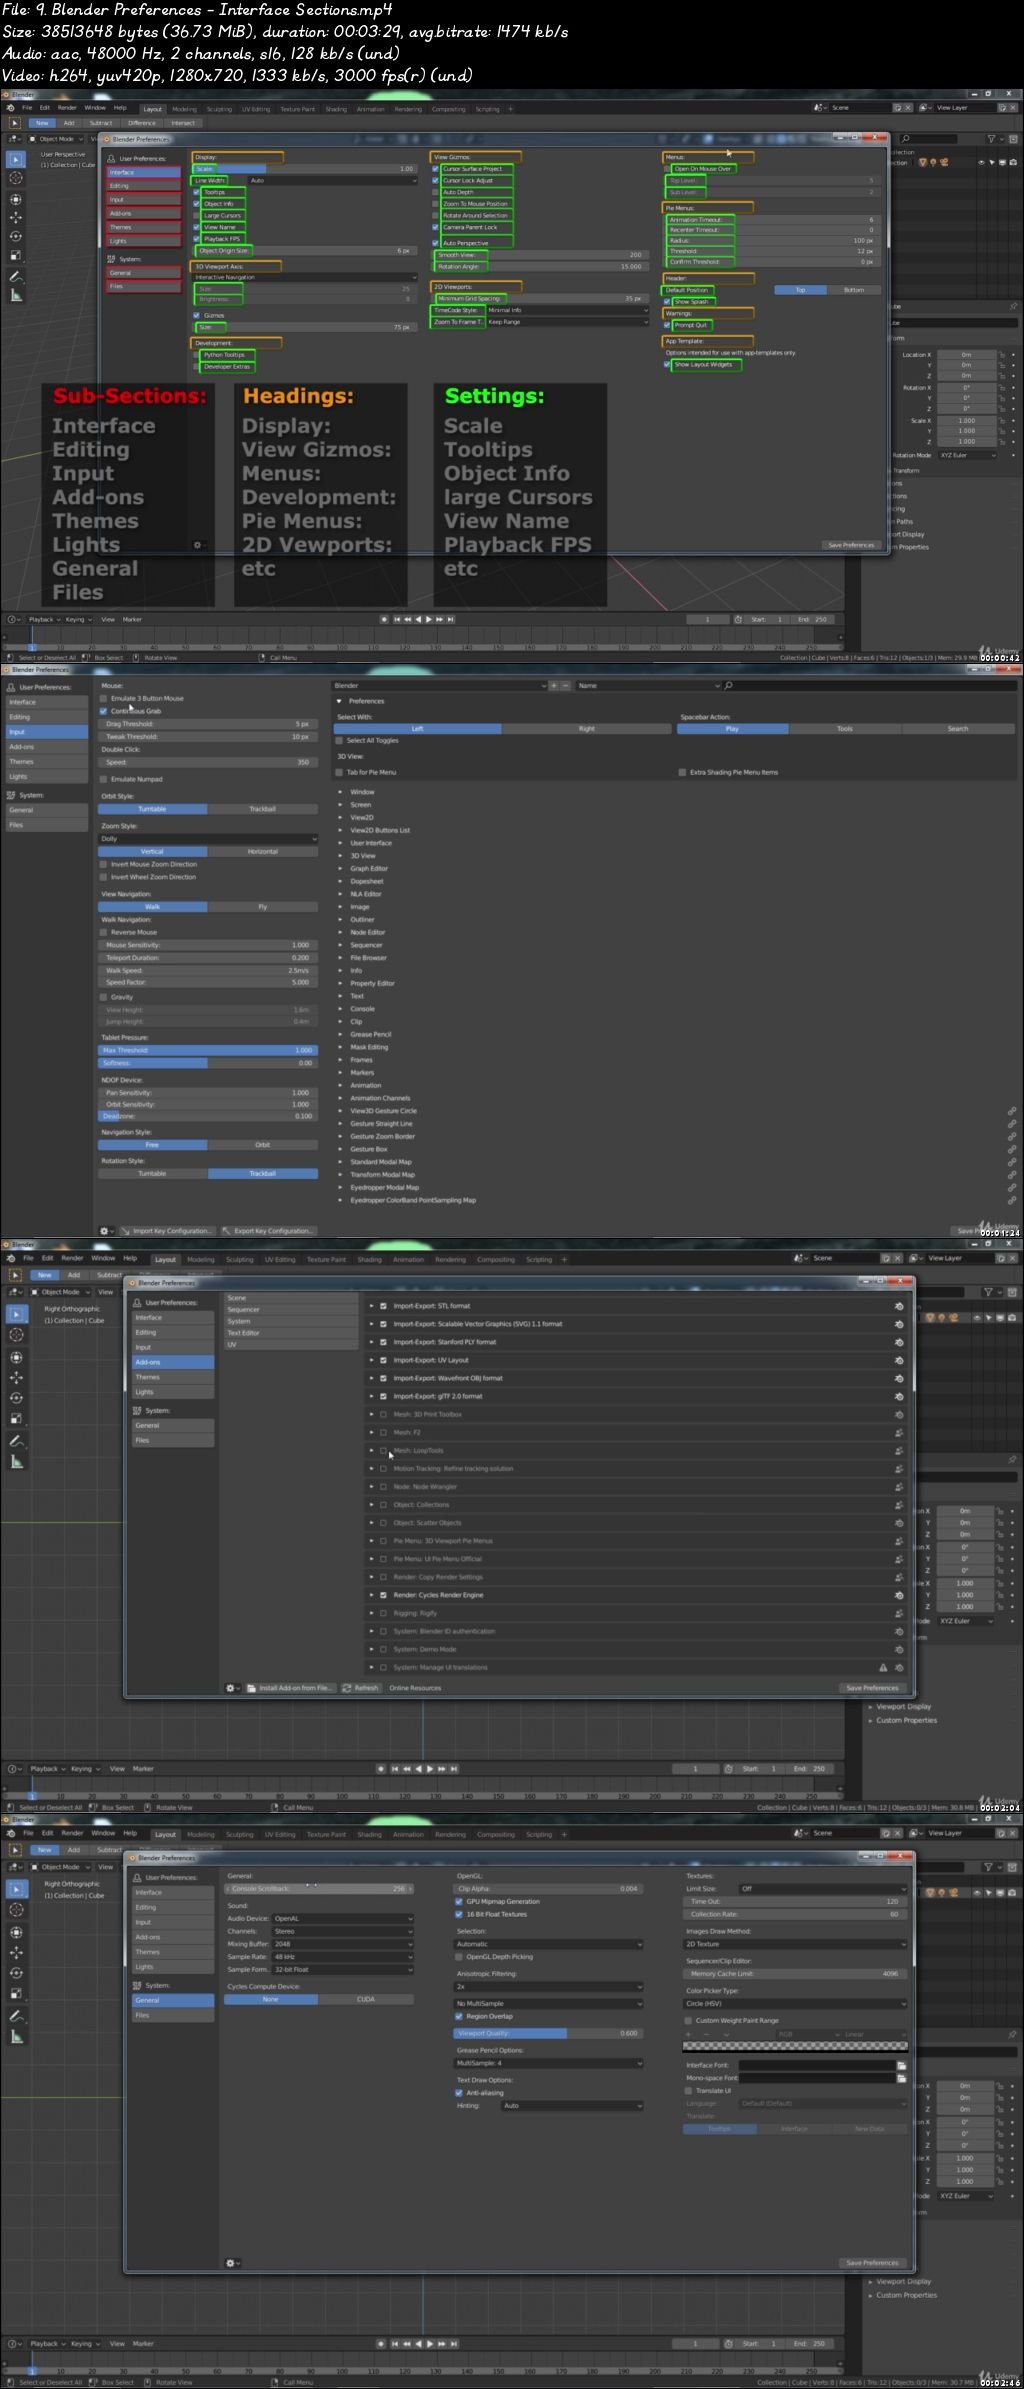Expand the Window keymap category
1024x2389 pixels.
point(341,792)
